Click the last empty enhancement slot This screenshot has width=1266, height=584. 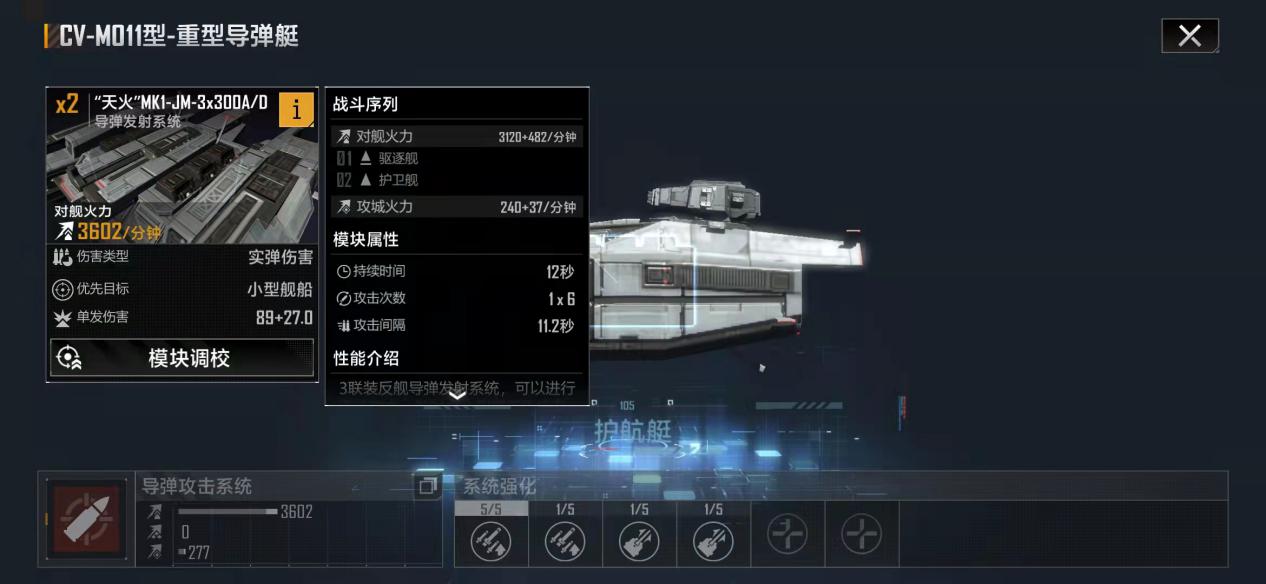point(861,536)
